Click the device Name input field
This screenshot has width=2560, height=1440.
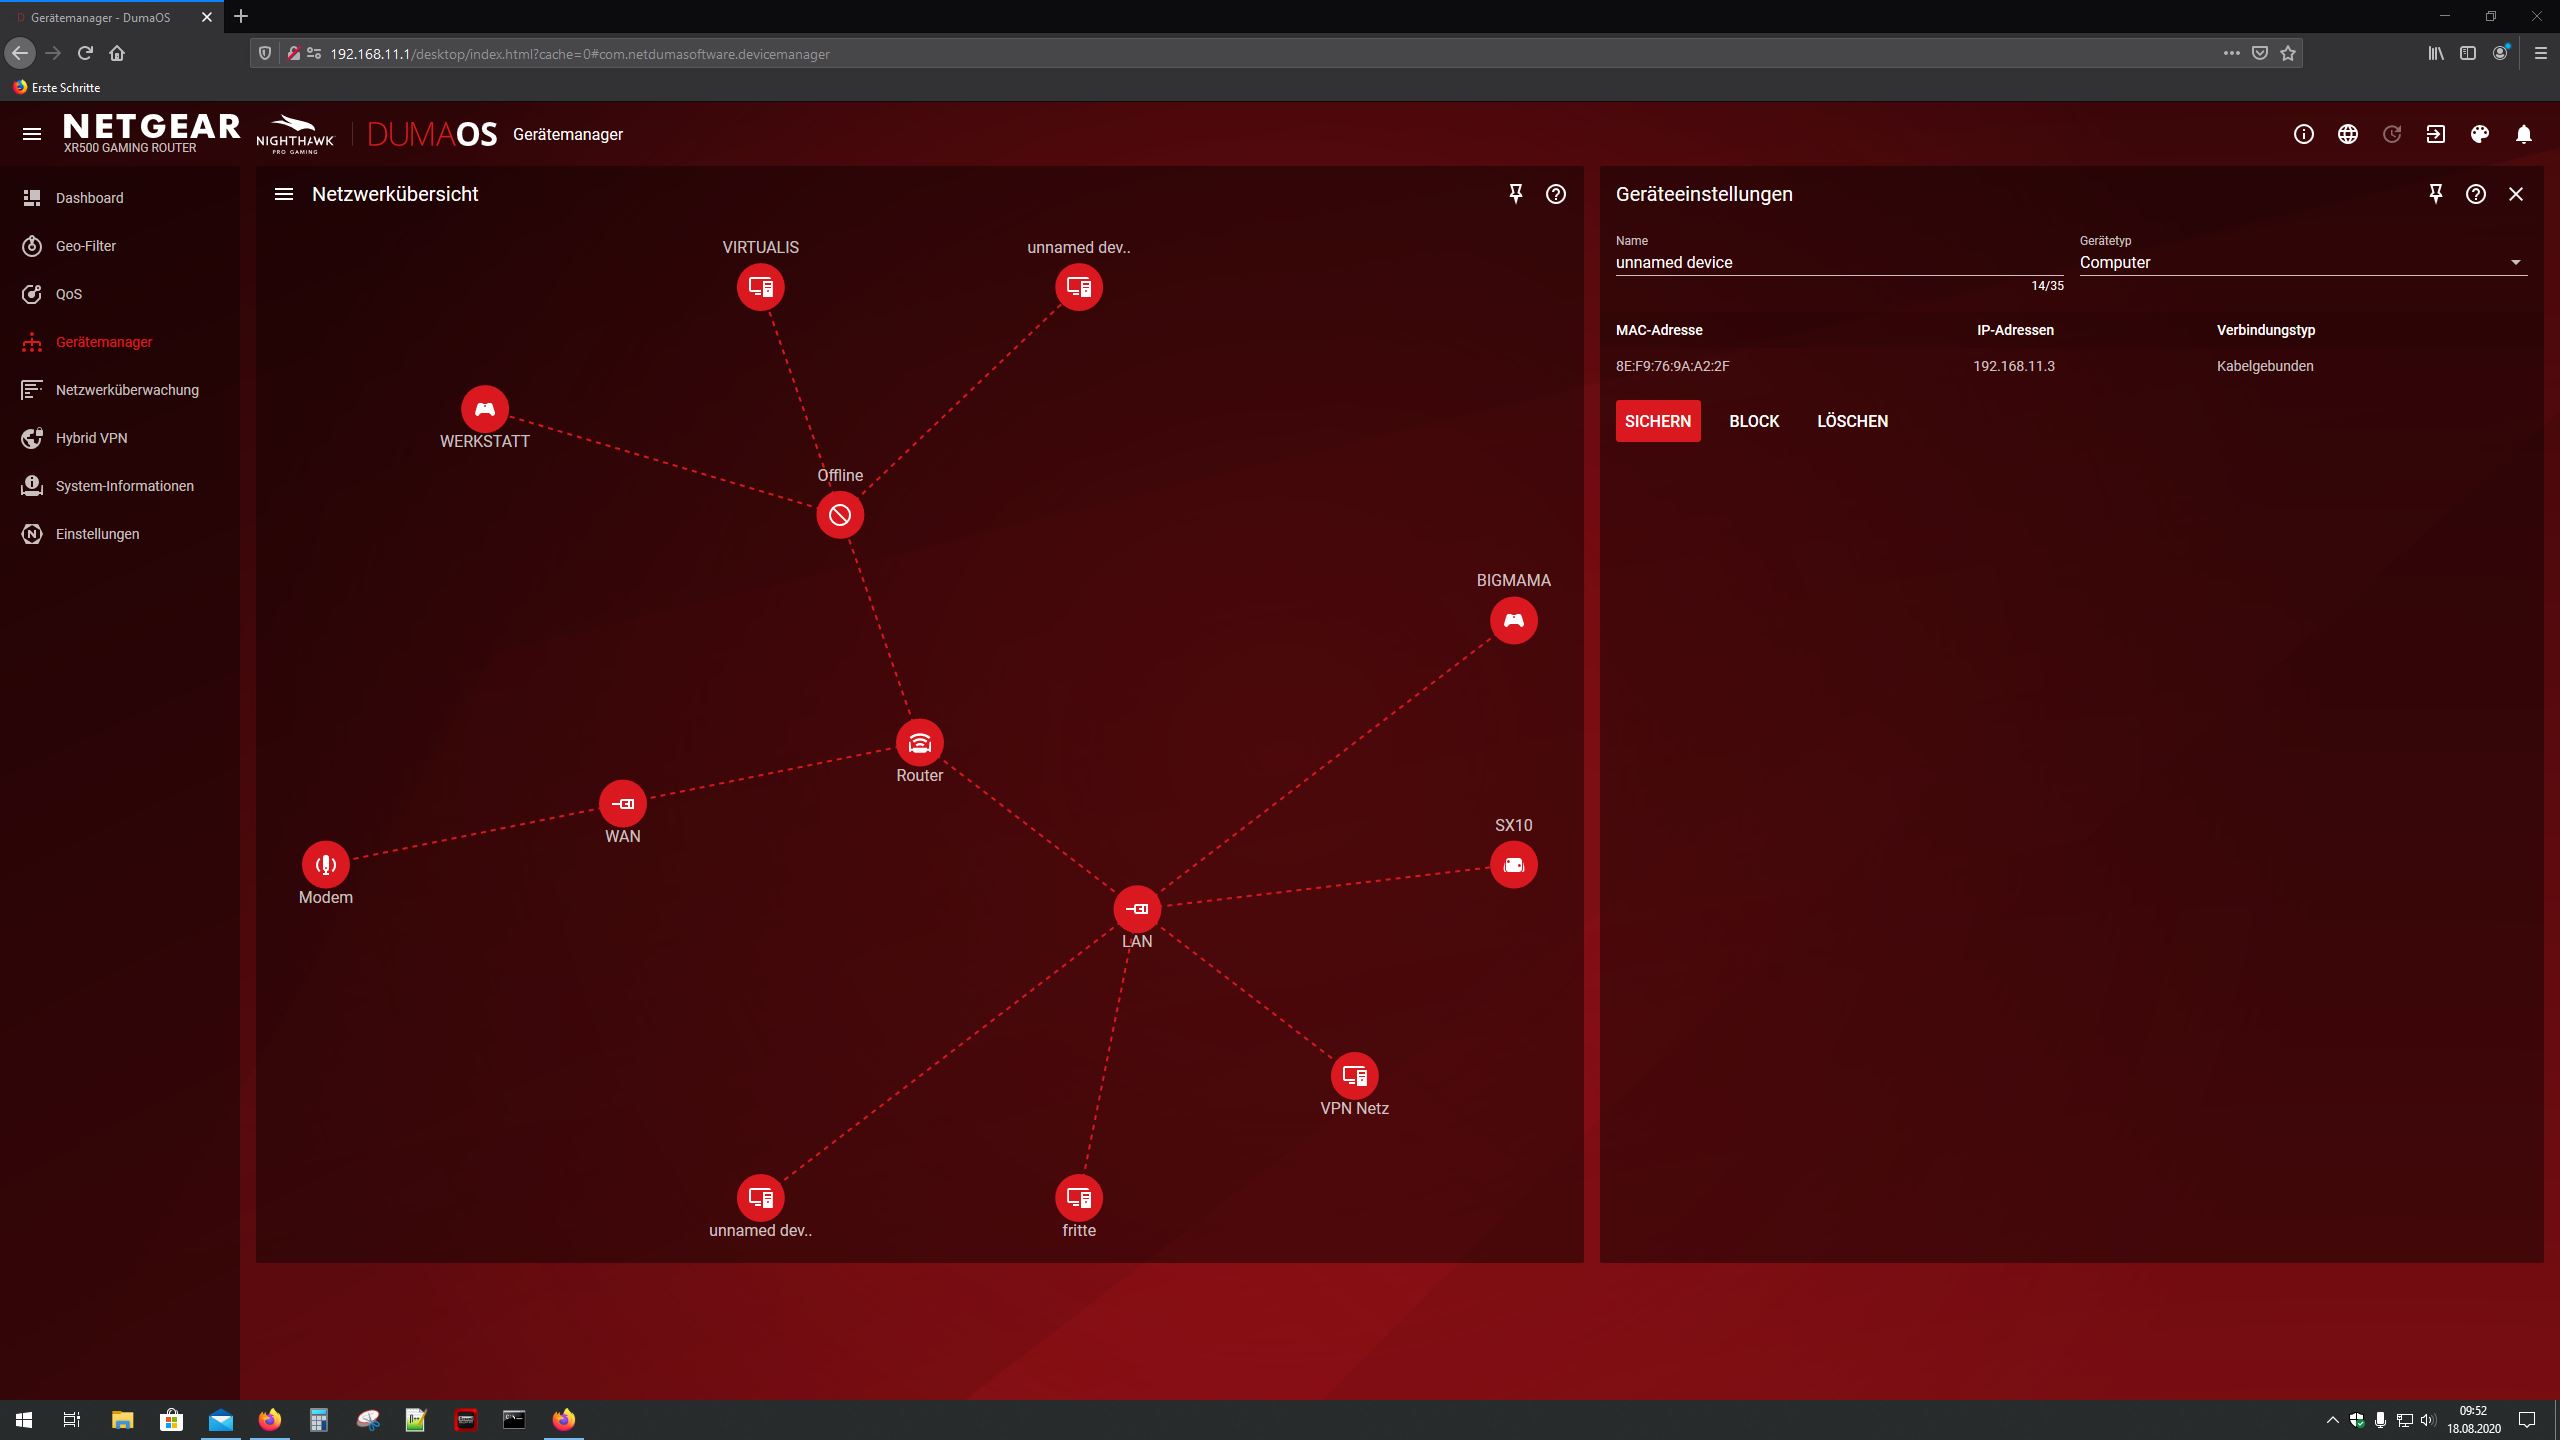click(x=1838, y=263)
